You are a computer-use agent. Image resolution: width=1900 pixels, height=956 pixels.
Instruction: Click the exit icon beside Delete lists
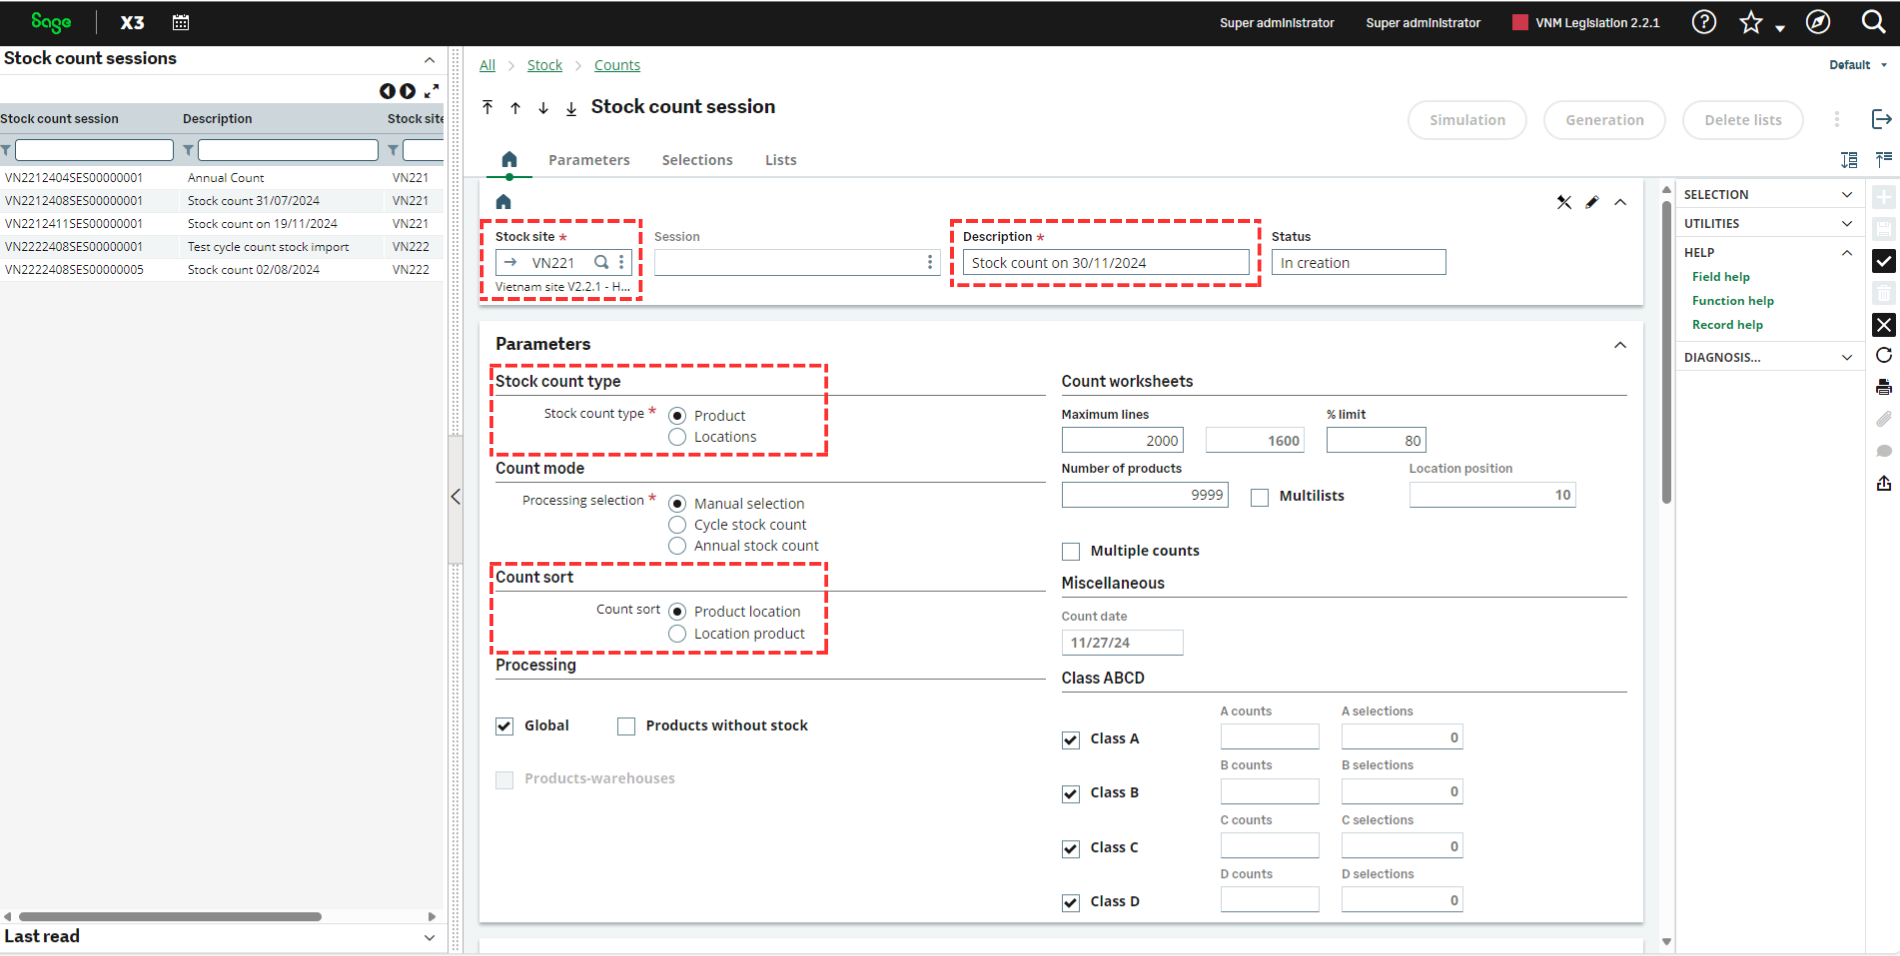pos(1881,120)
